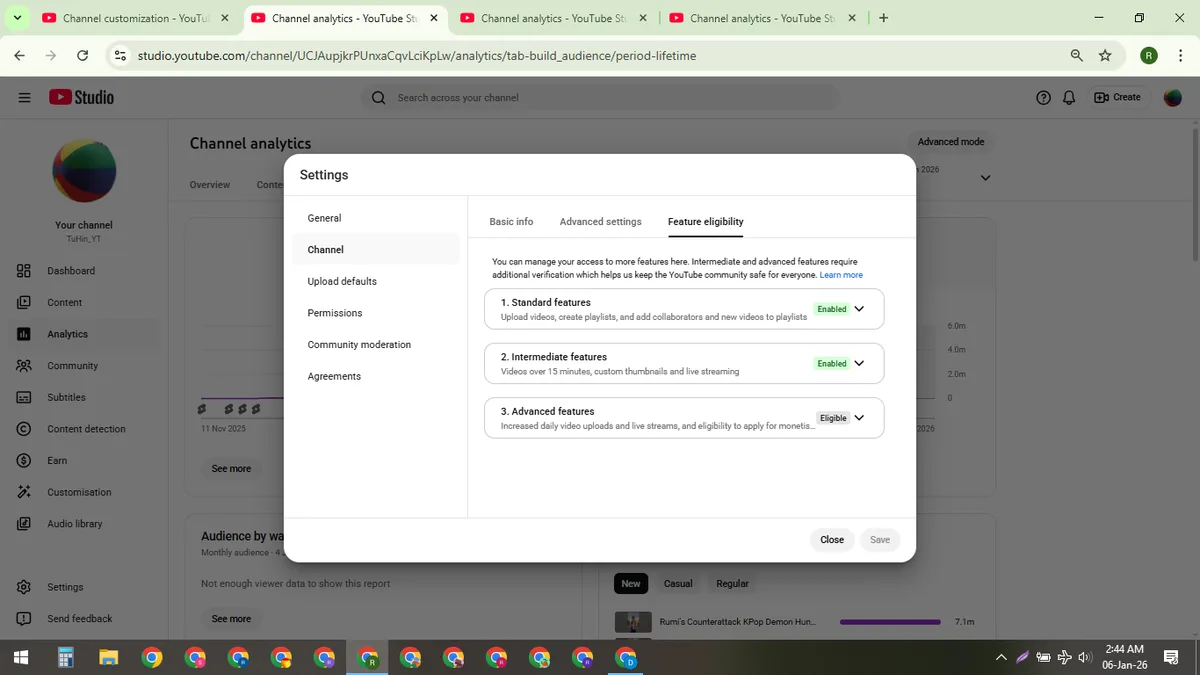Viewport: 1200px width, 675px height.
Task: Click the Send feedback icon
Action: click(x=24, y=619)
